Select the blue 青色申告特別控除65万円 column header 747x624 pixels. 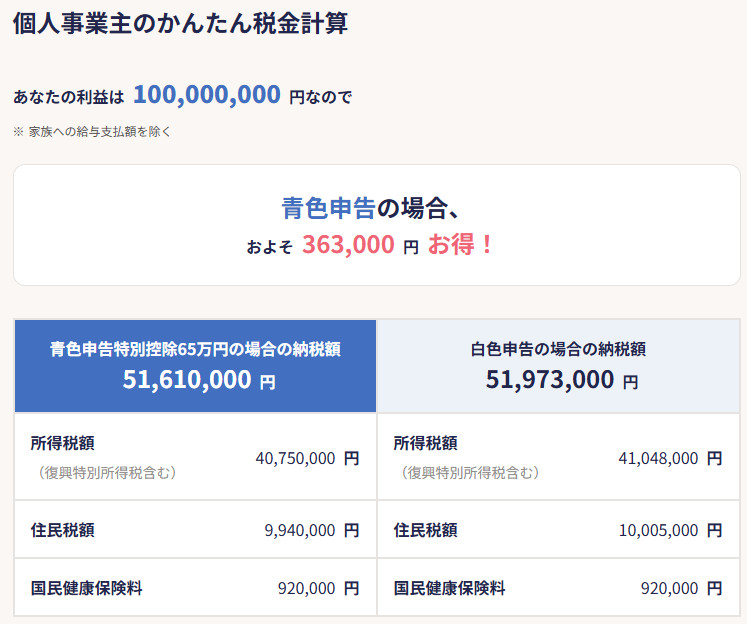[196, 349]
